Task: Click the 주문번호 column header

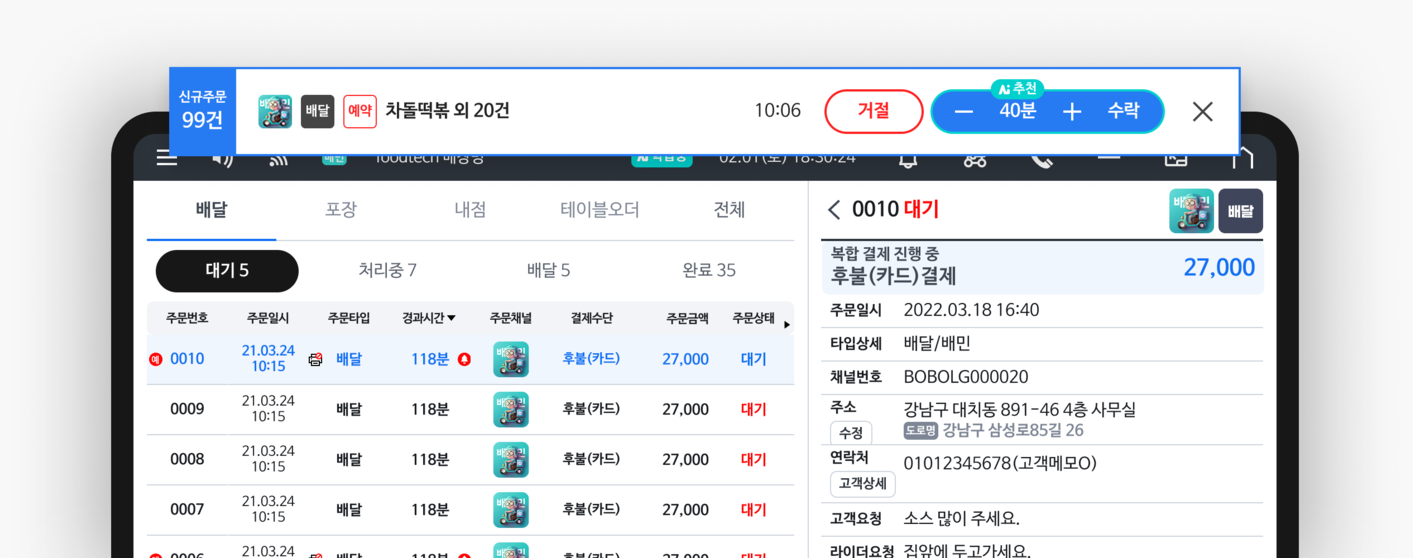Action: coord(187,318)
